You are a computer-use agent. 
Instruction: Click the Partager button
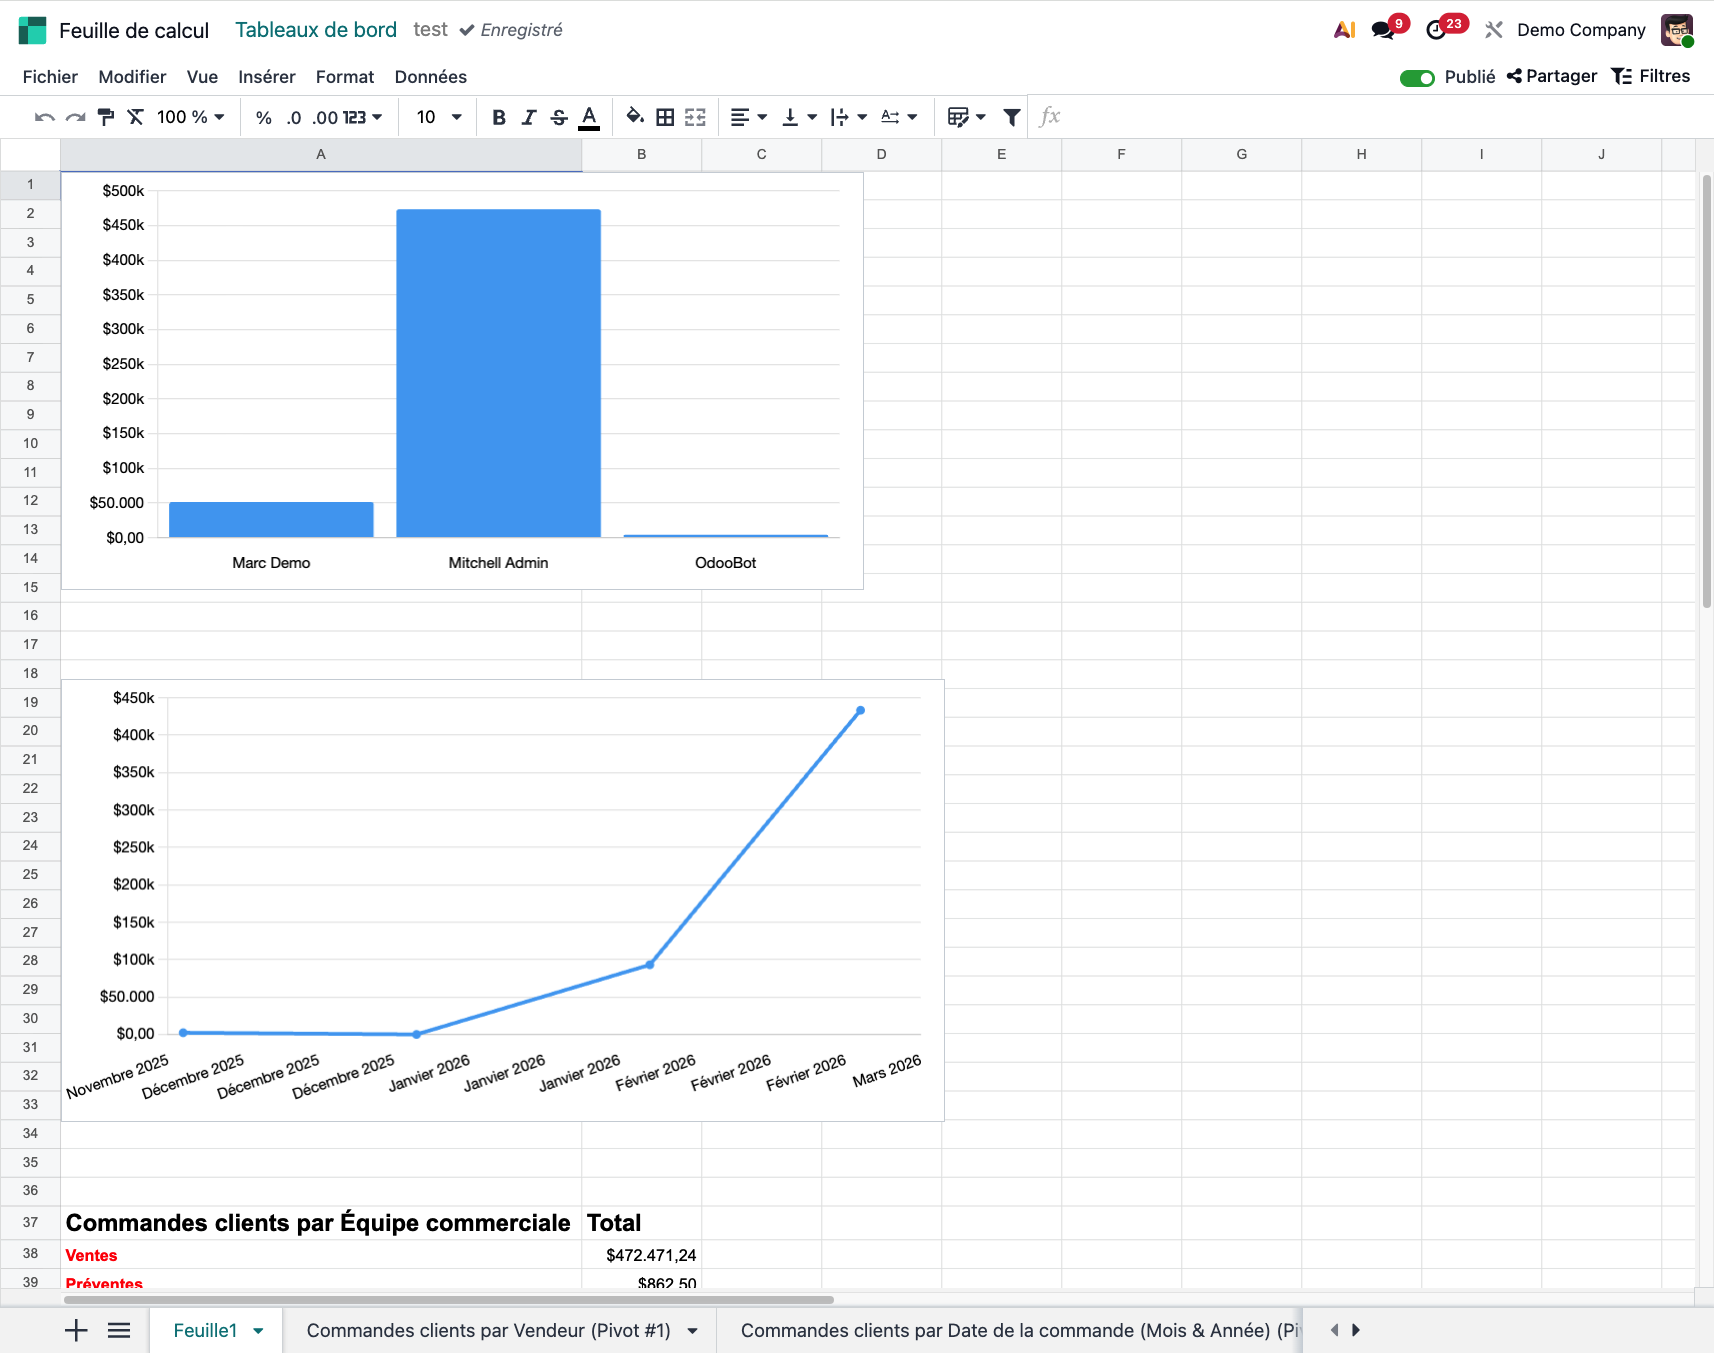(1552, 76)
